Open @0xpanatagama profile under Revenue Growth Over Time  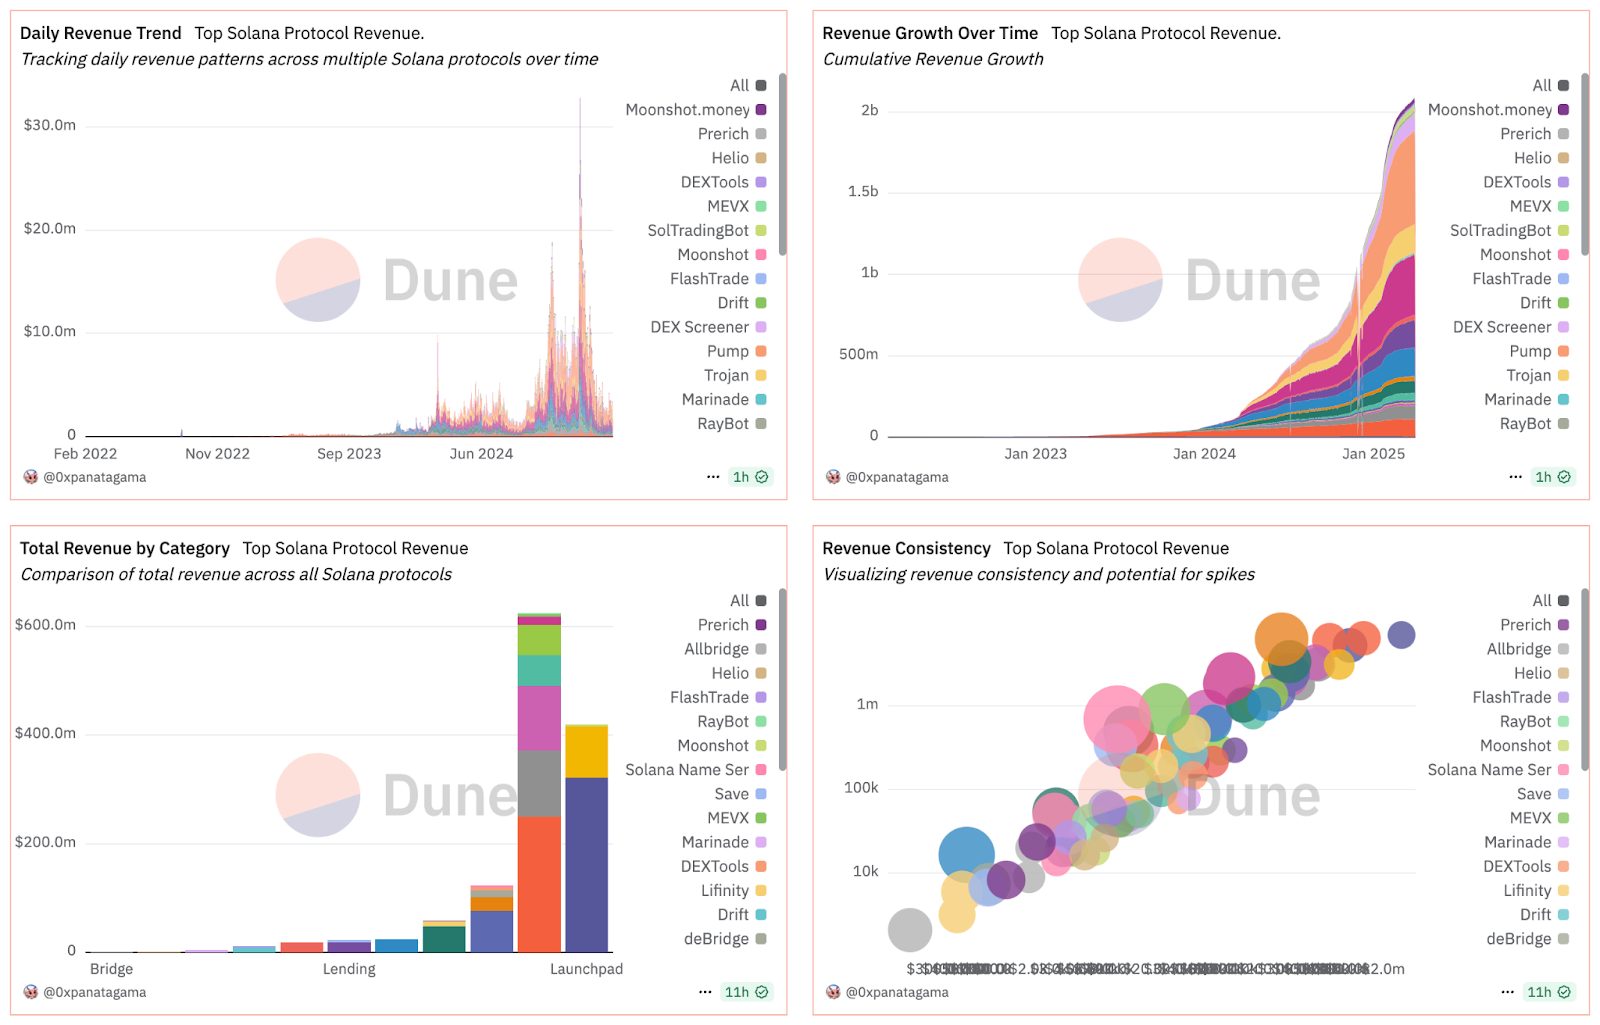pos(897,477)
